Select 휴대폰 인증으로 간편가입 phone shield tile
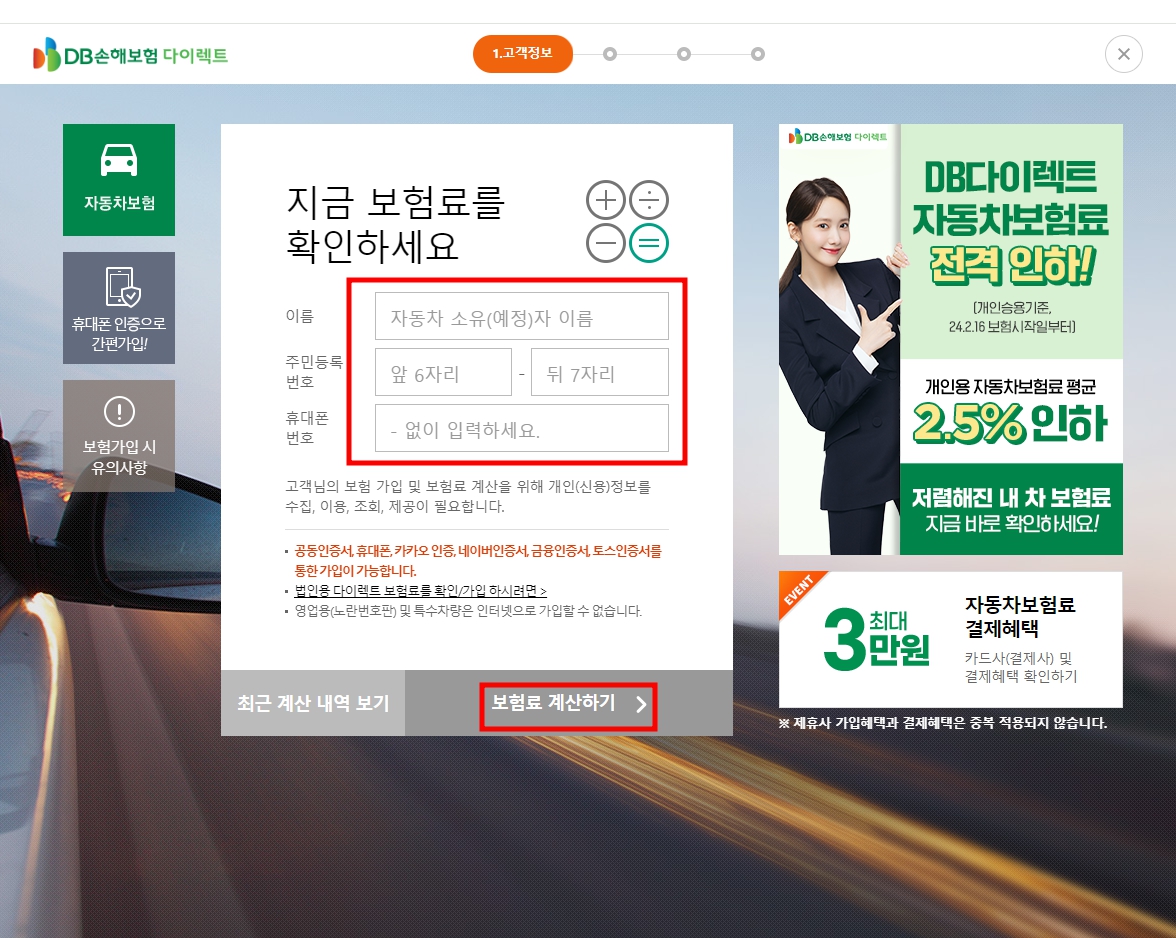This screenshot has height=938, width=1176. (118, 307)
